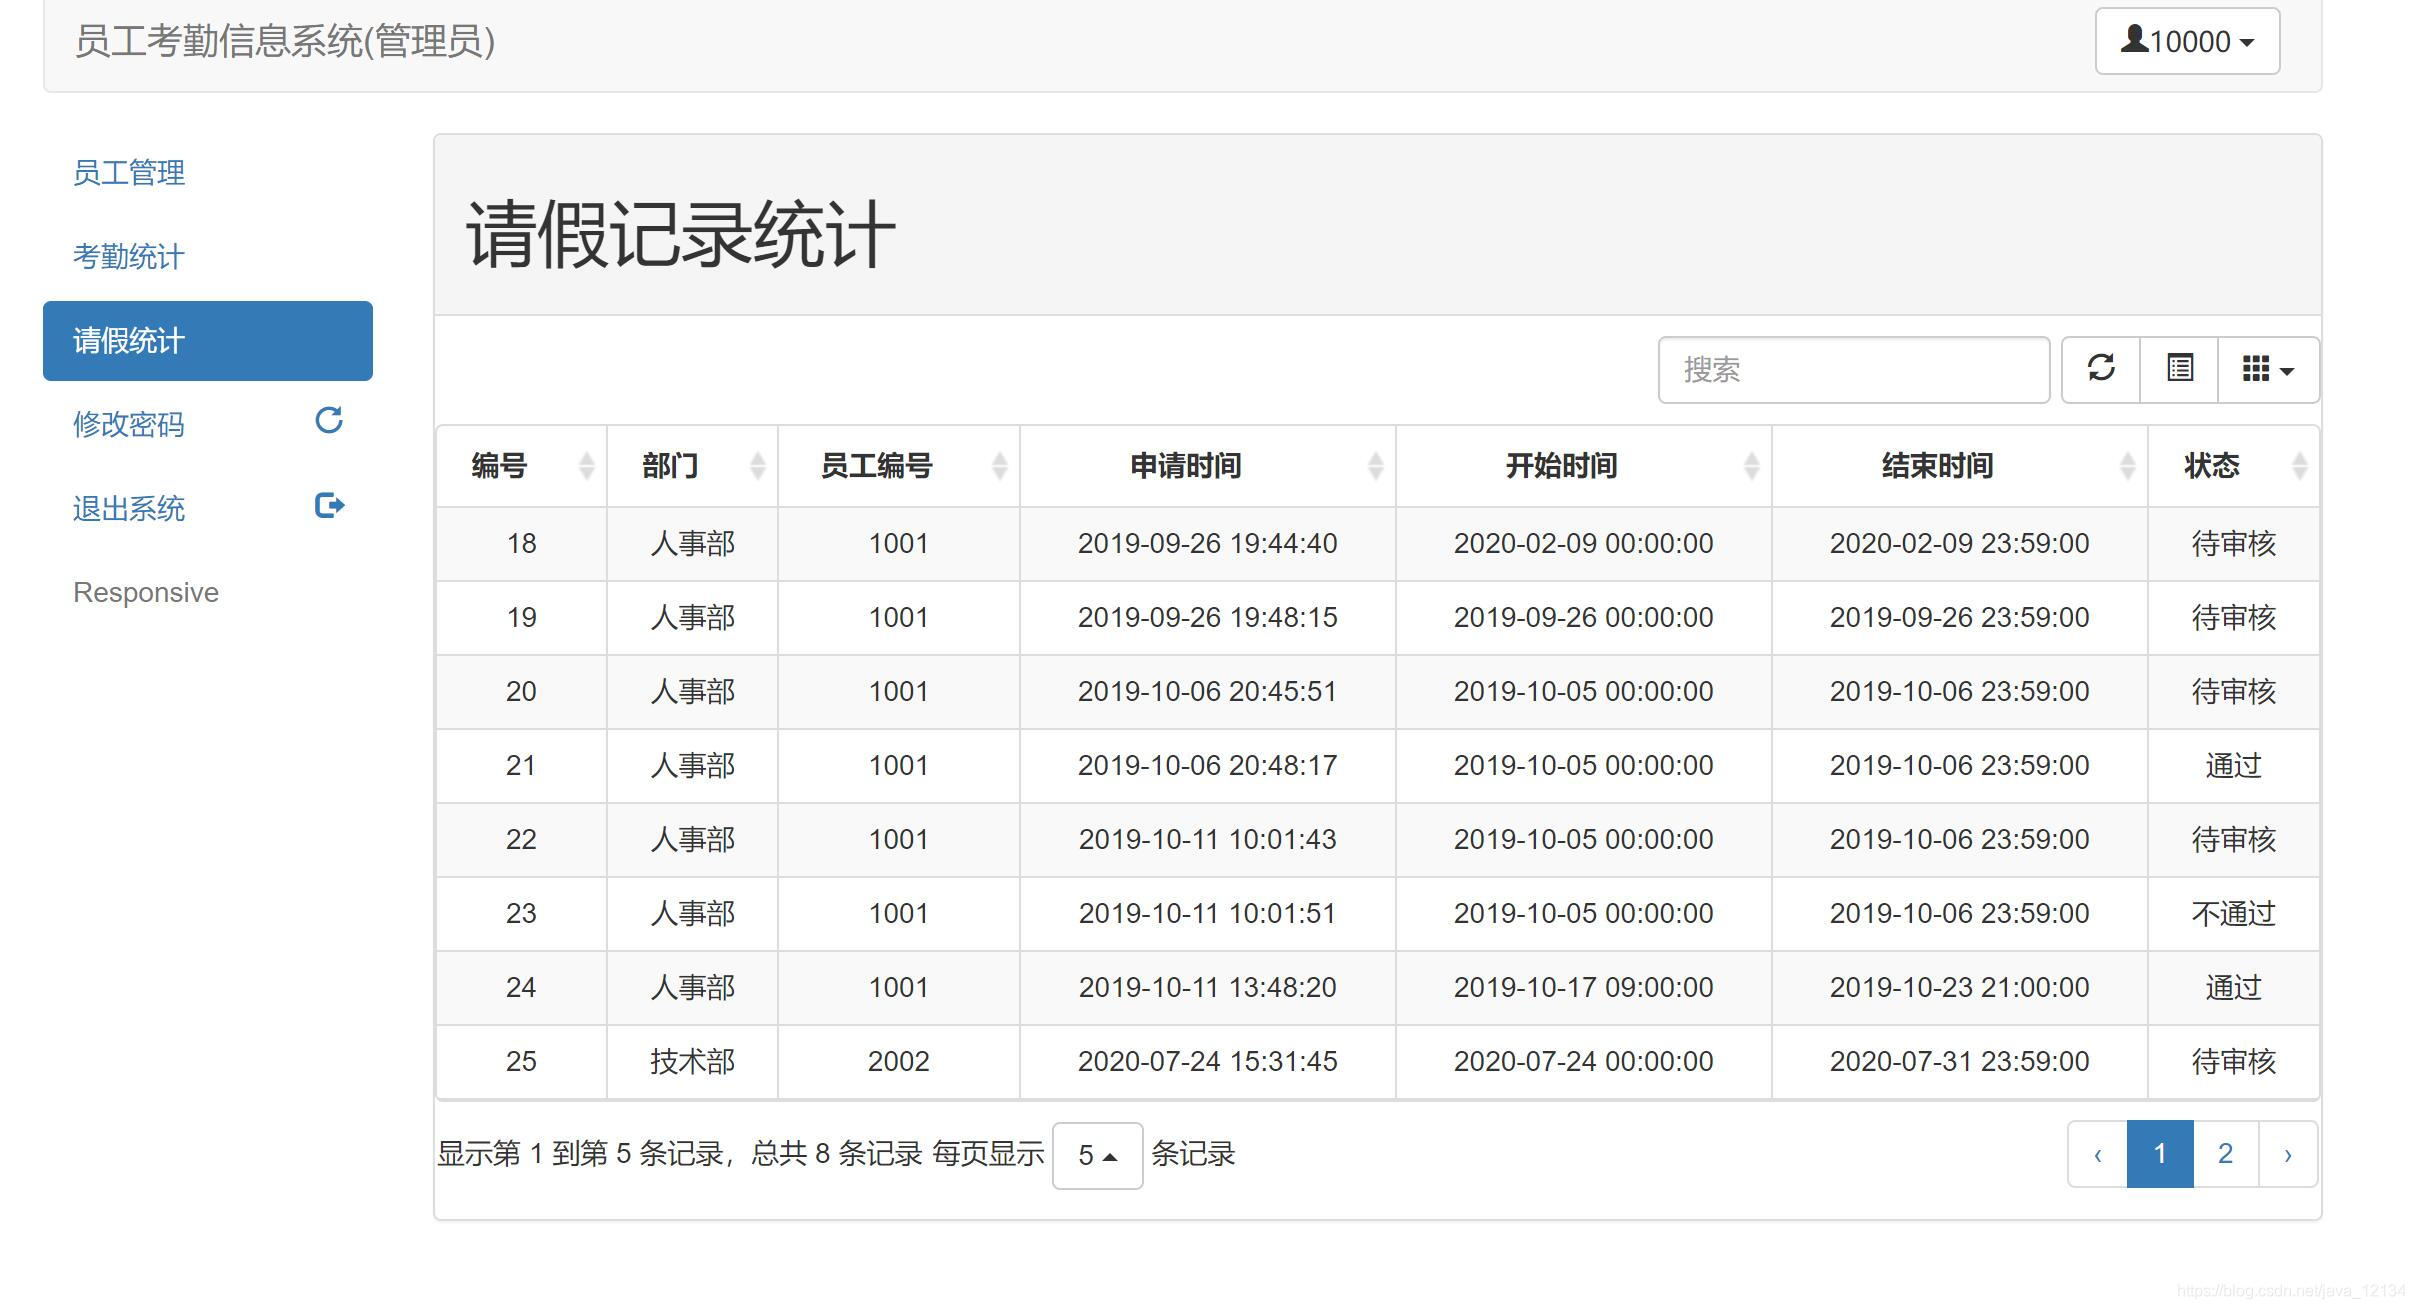
Task: Click the Responsive link in sidebar
Action: coord(145,591)
